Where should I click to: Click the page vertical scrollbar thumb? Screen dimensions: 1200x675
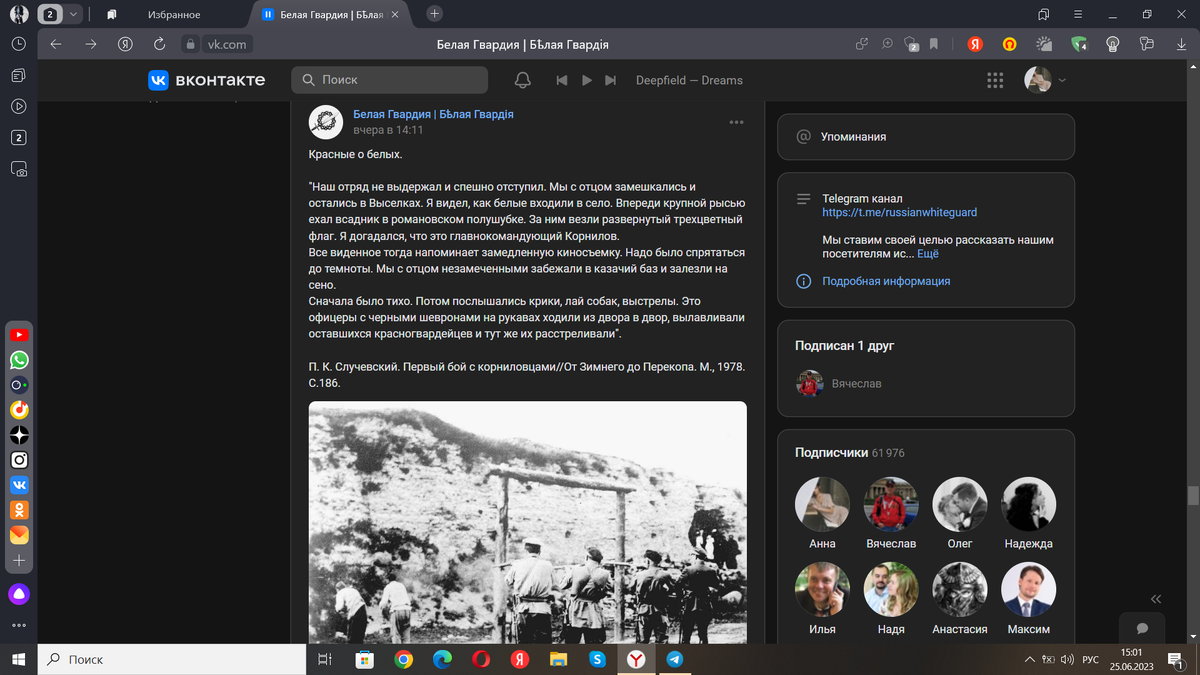1193,495
